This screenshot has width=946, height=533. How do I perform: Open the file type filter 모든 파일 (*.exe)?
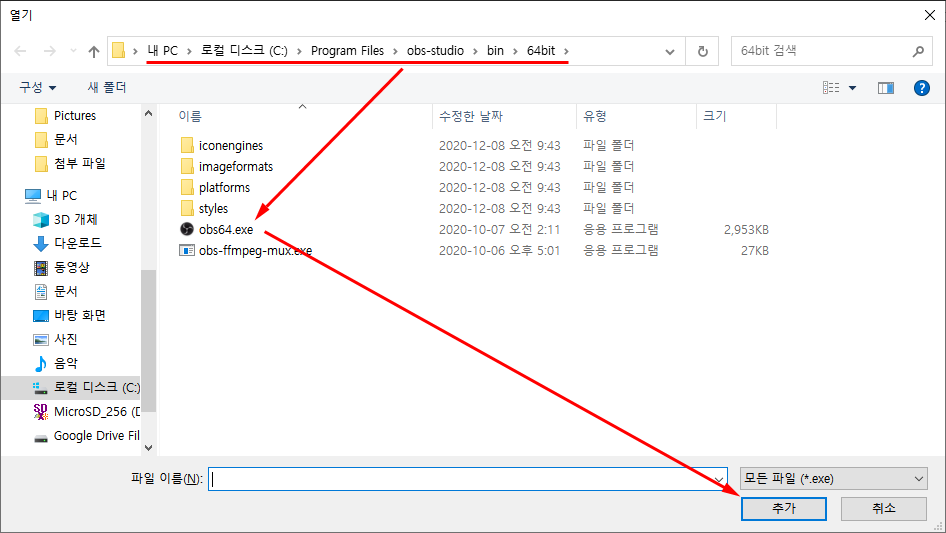[834, 479]
